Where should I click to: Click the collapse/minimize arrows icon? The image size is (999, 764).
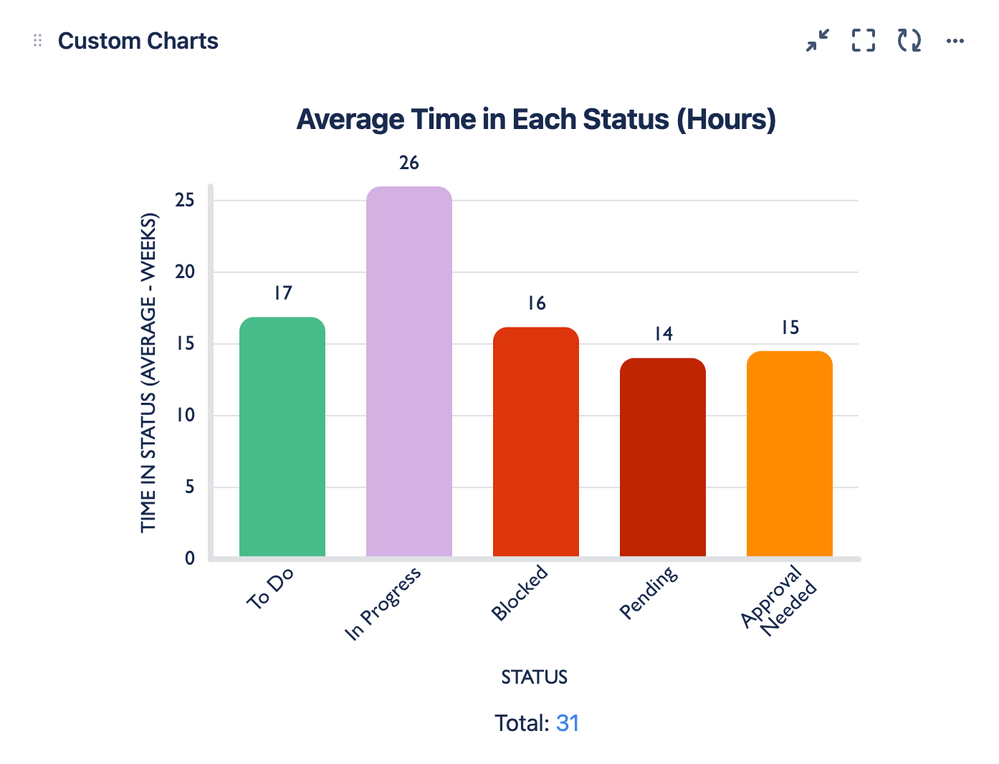pos(817,40)
